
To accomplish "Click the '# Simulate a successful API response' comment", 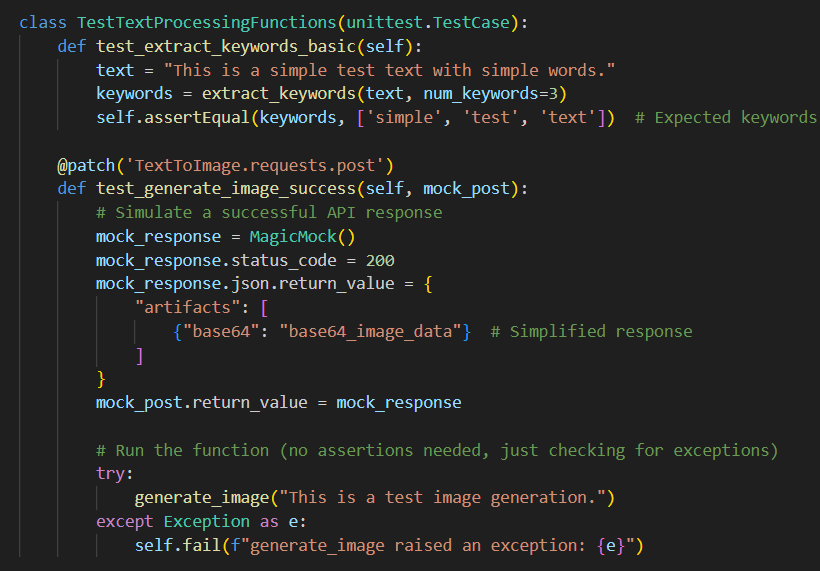I will [x=268, y=213].
